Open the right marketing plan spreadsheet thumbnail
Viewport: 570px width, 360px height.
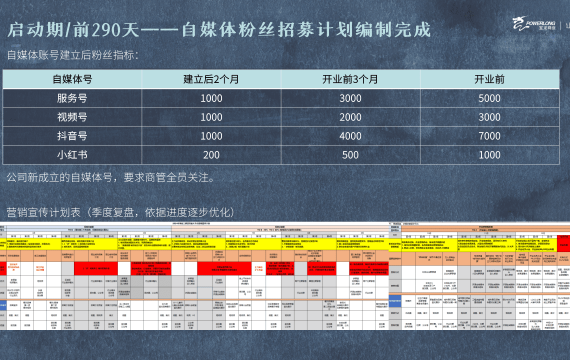click(480, 276)
